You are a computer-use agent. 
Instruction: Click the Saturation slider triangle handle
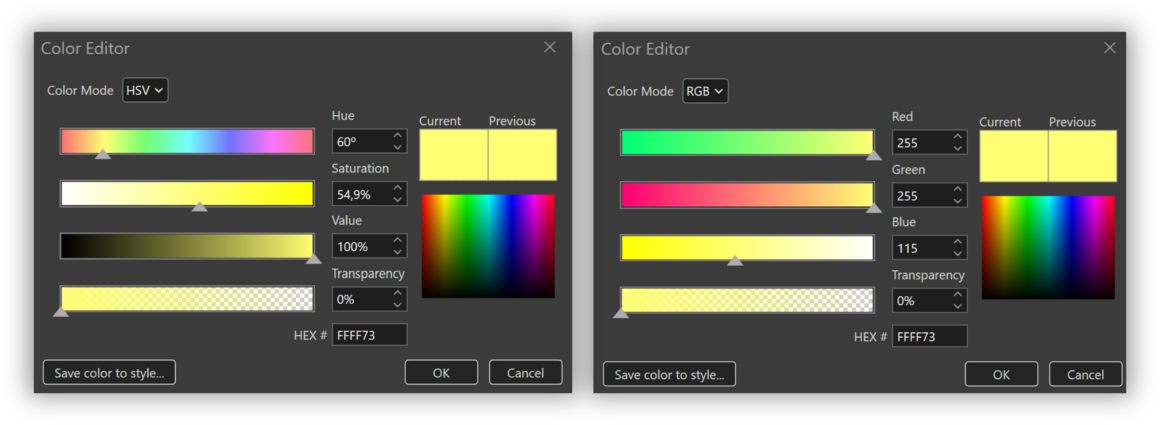200,207
